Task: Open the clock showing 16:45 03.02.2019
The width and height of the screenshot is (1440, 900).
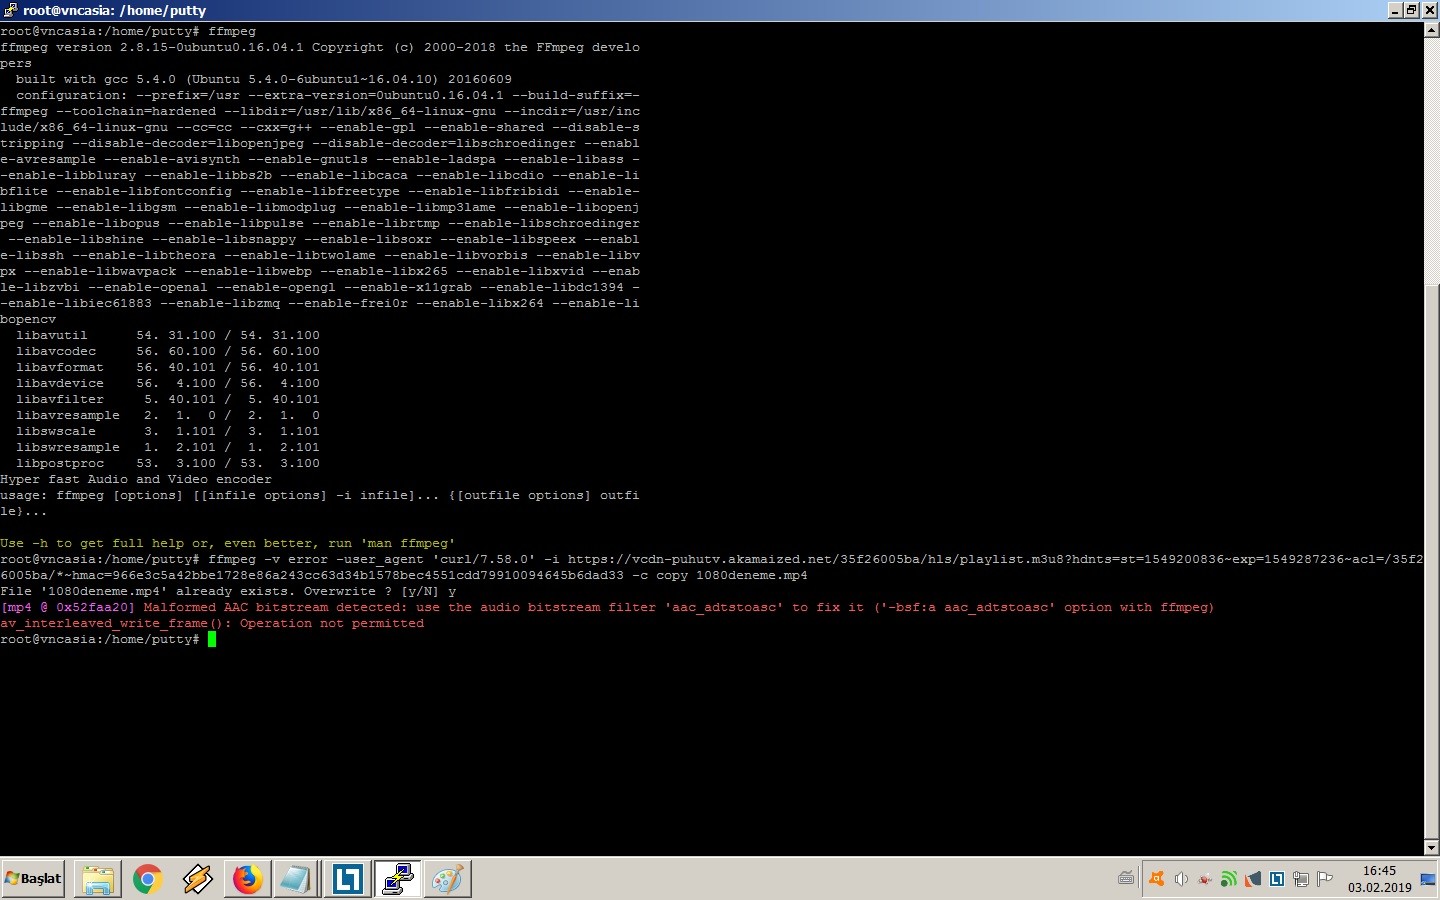Action: 1379,879
